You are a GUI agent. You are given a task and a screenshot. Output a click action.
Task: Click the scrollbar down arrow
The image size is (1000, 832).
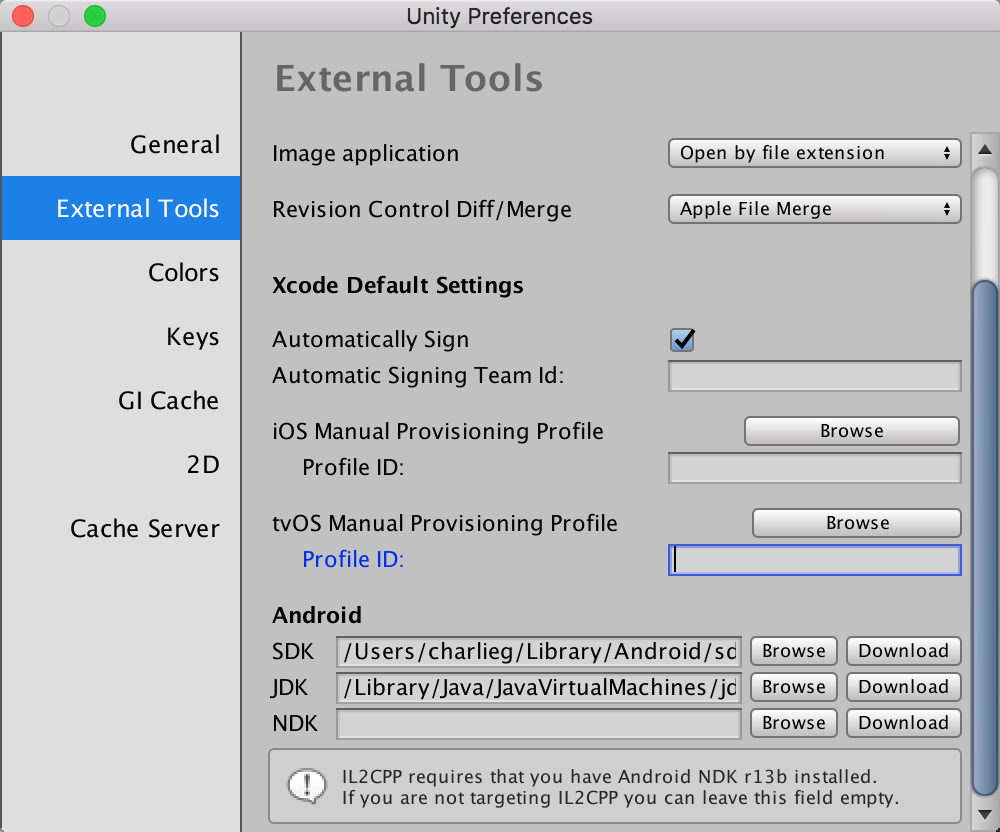pos(985,814)
